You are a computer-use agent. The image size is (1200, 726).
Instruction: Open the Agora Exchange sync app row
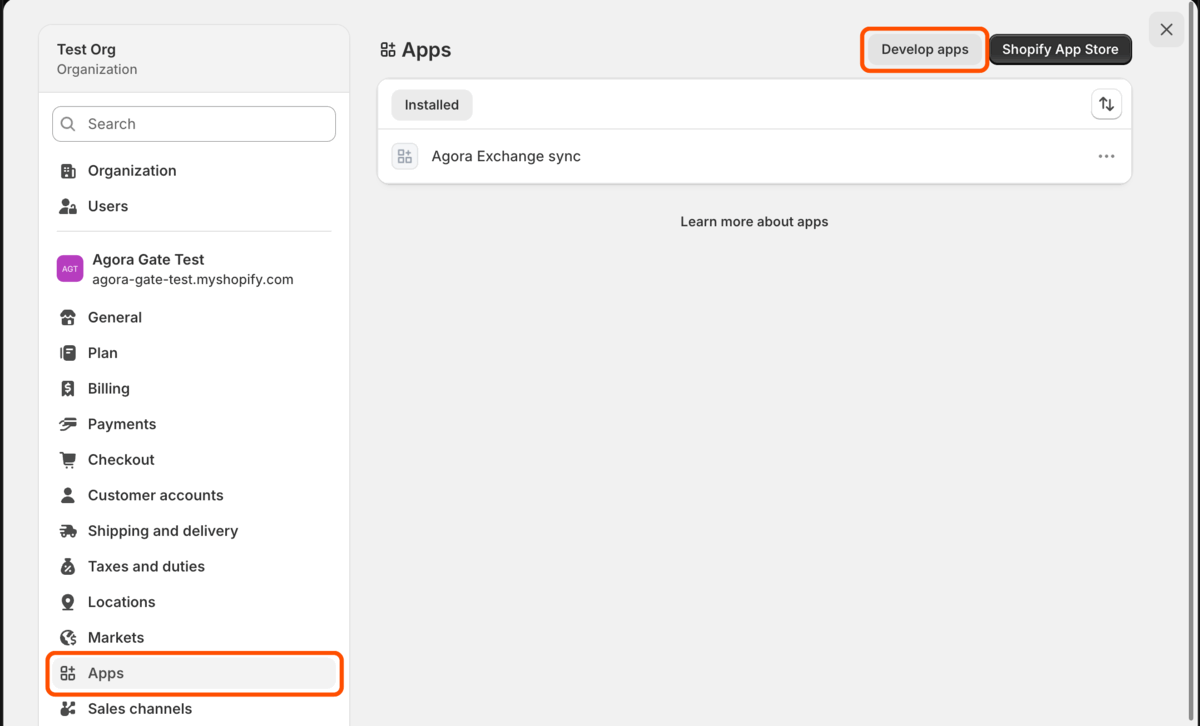pos(754,156)
